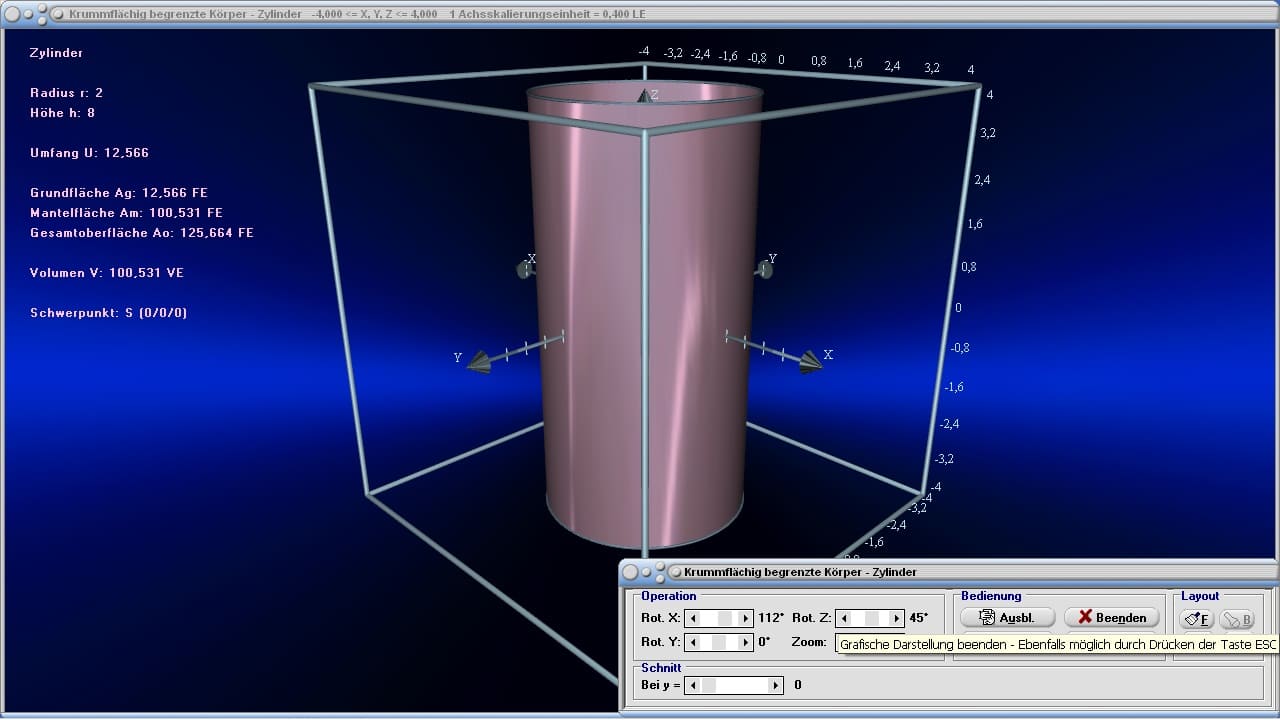
Task: Click the Rot. X value '112°'
Action: coord(772,618)
